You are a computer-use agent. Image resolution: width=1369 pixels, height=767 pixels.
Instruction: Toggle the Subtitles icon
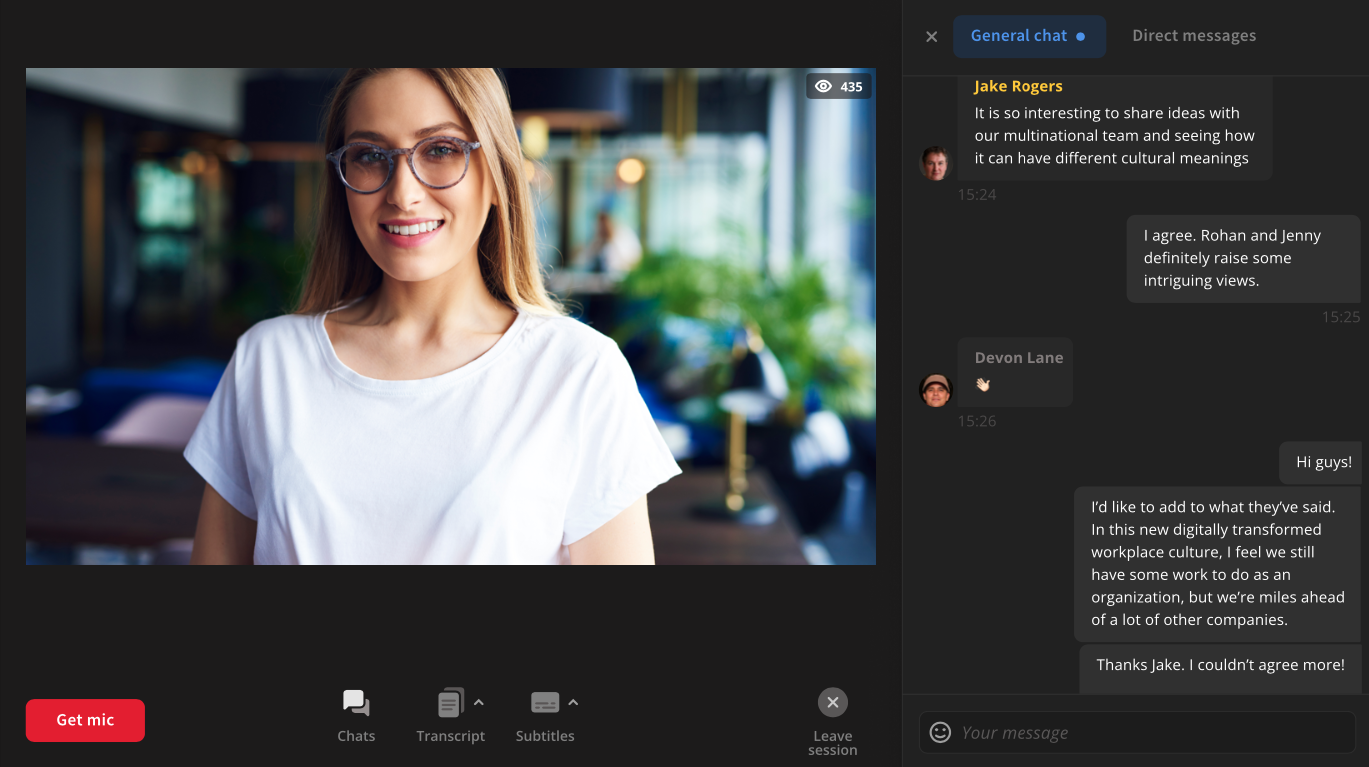pos(545,703)
